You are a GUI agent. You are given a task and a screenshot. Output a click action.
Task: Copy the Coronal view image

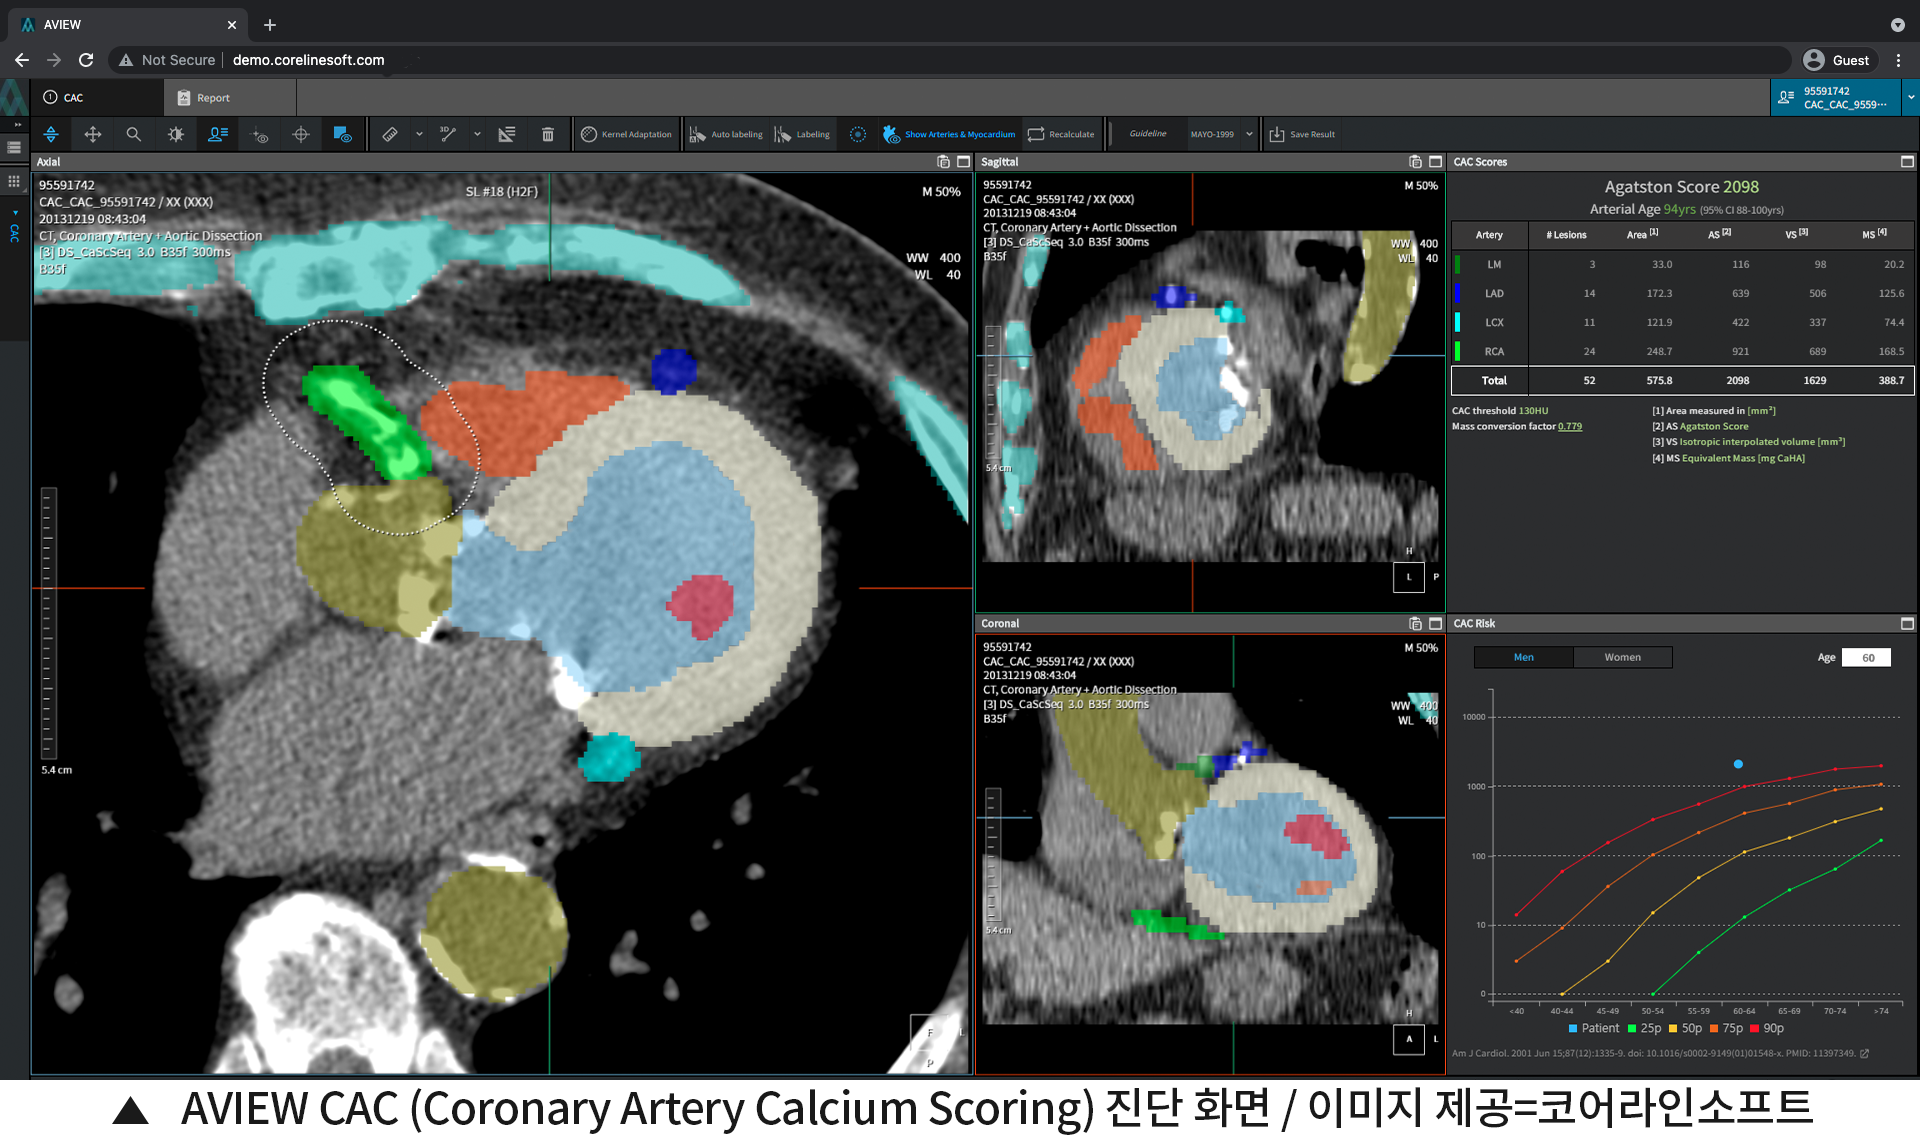point(1415,624)
